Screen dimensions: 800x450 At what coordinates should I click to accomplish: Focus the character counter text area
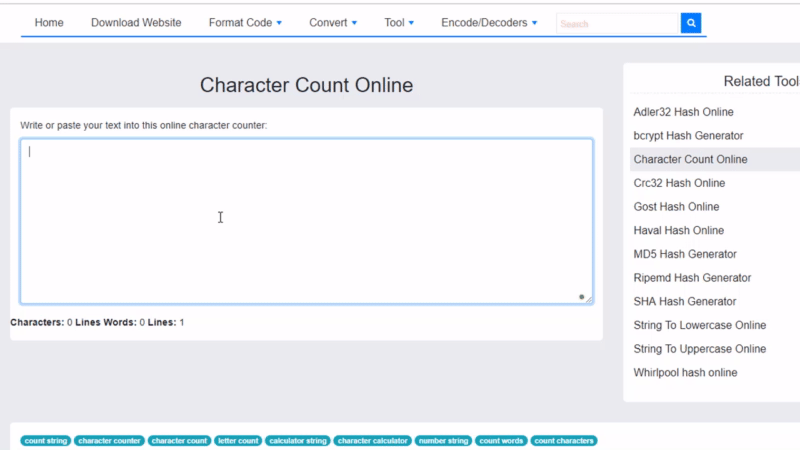[306, 221]
